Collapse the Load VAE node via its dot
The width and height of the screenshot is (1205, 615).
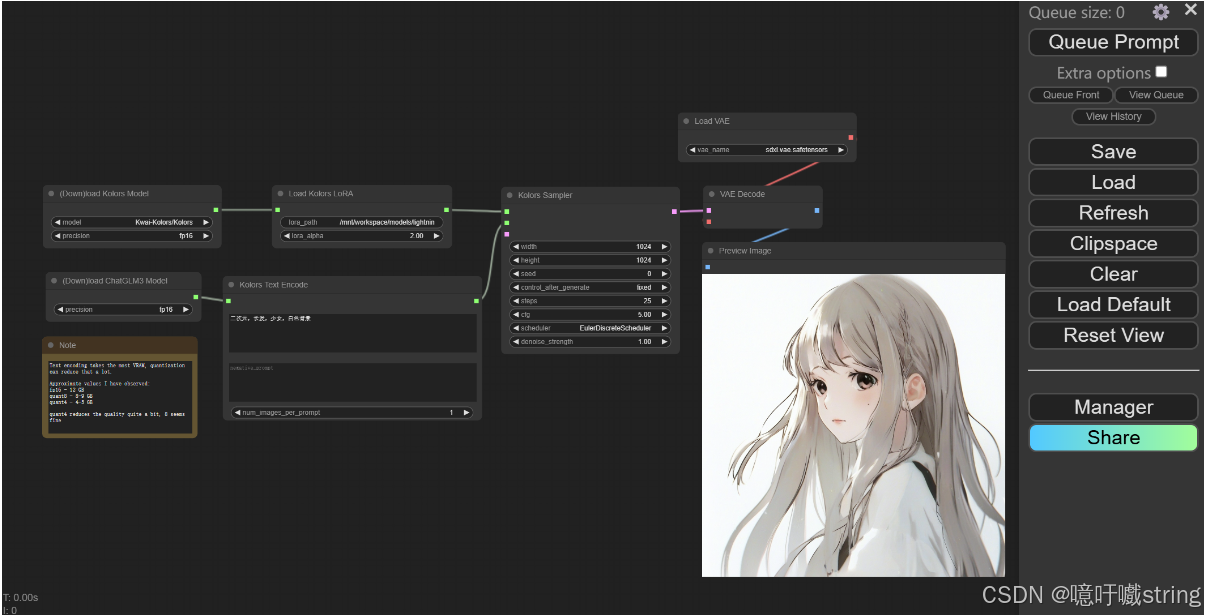(x=686, y=121)
